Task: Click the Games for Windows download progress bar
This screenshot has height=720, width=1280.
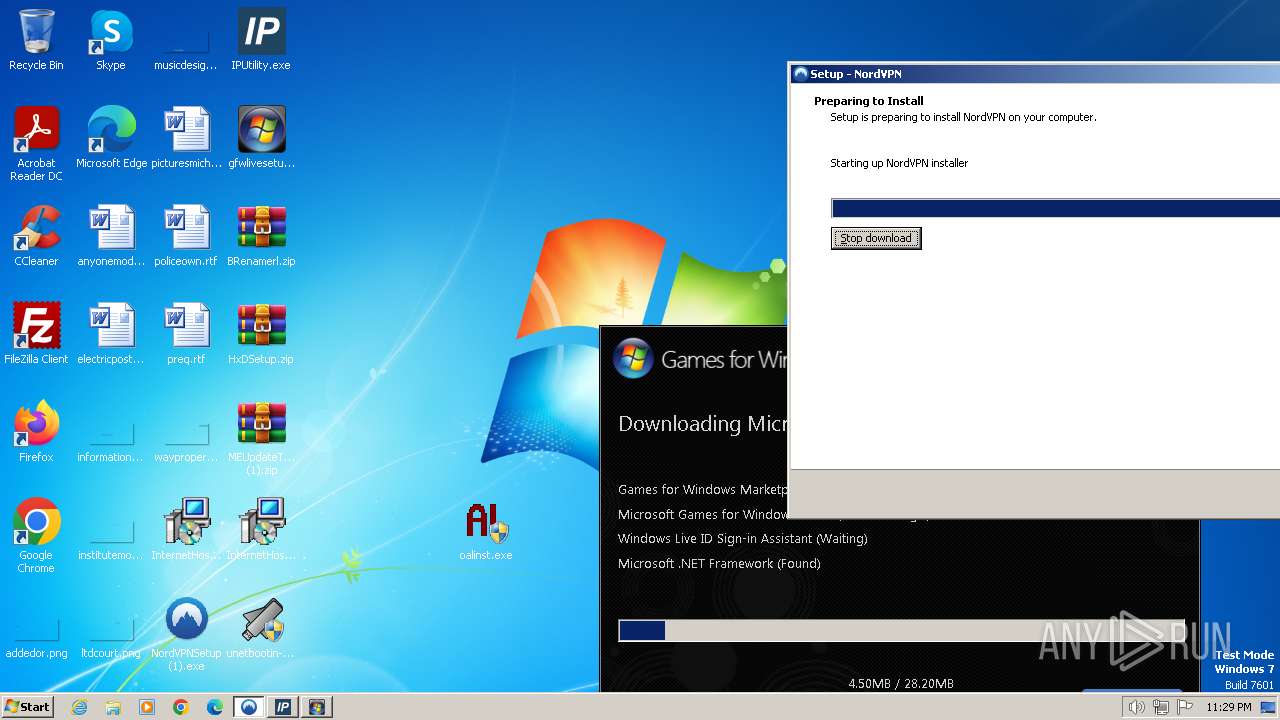Action: [901, 630]
